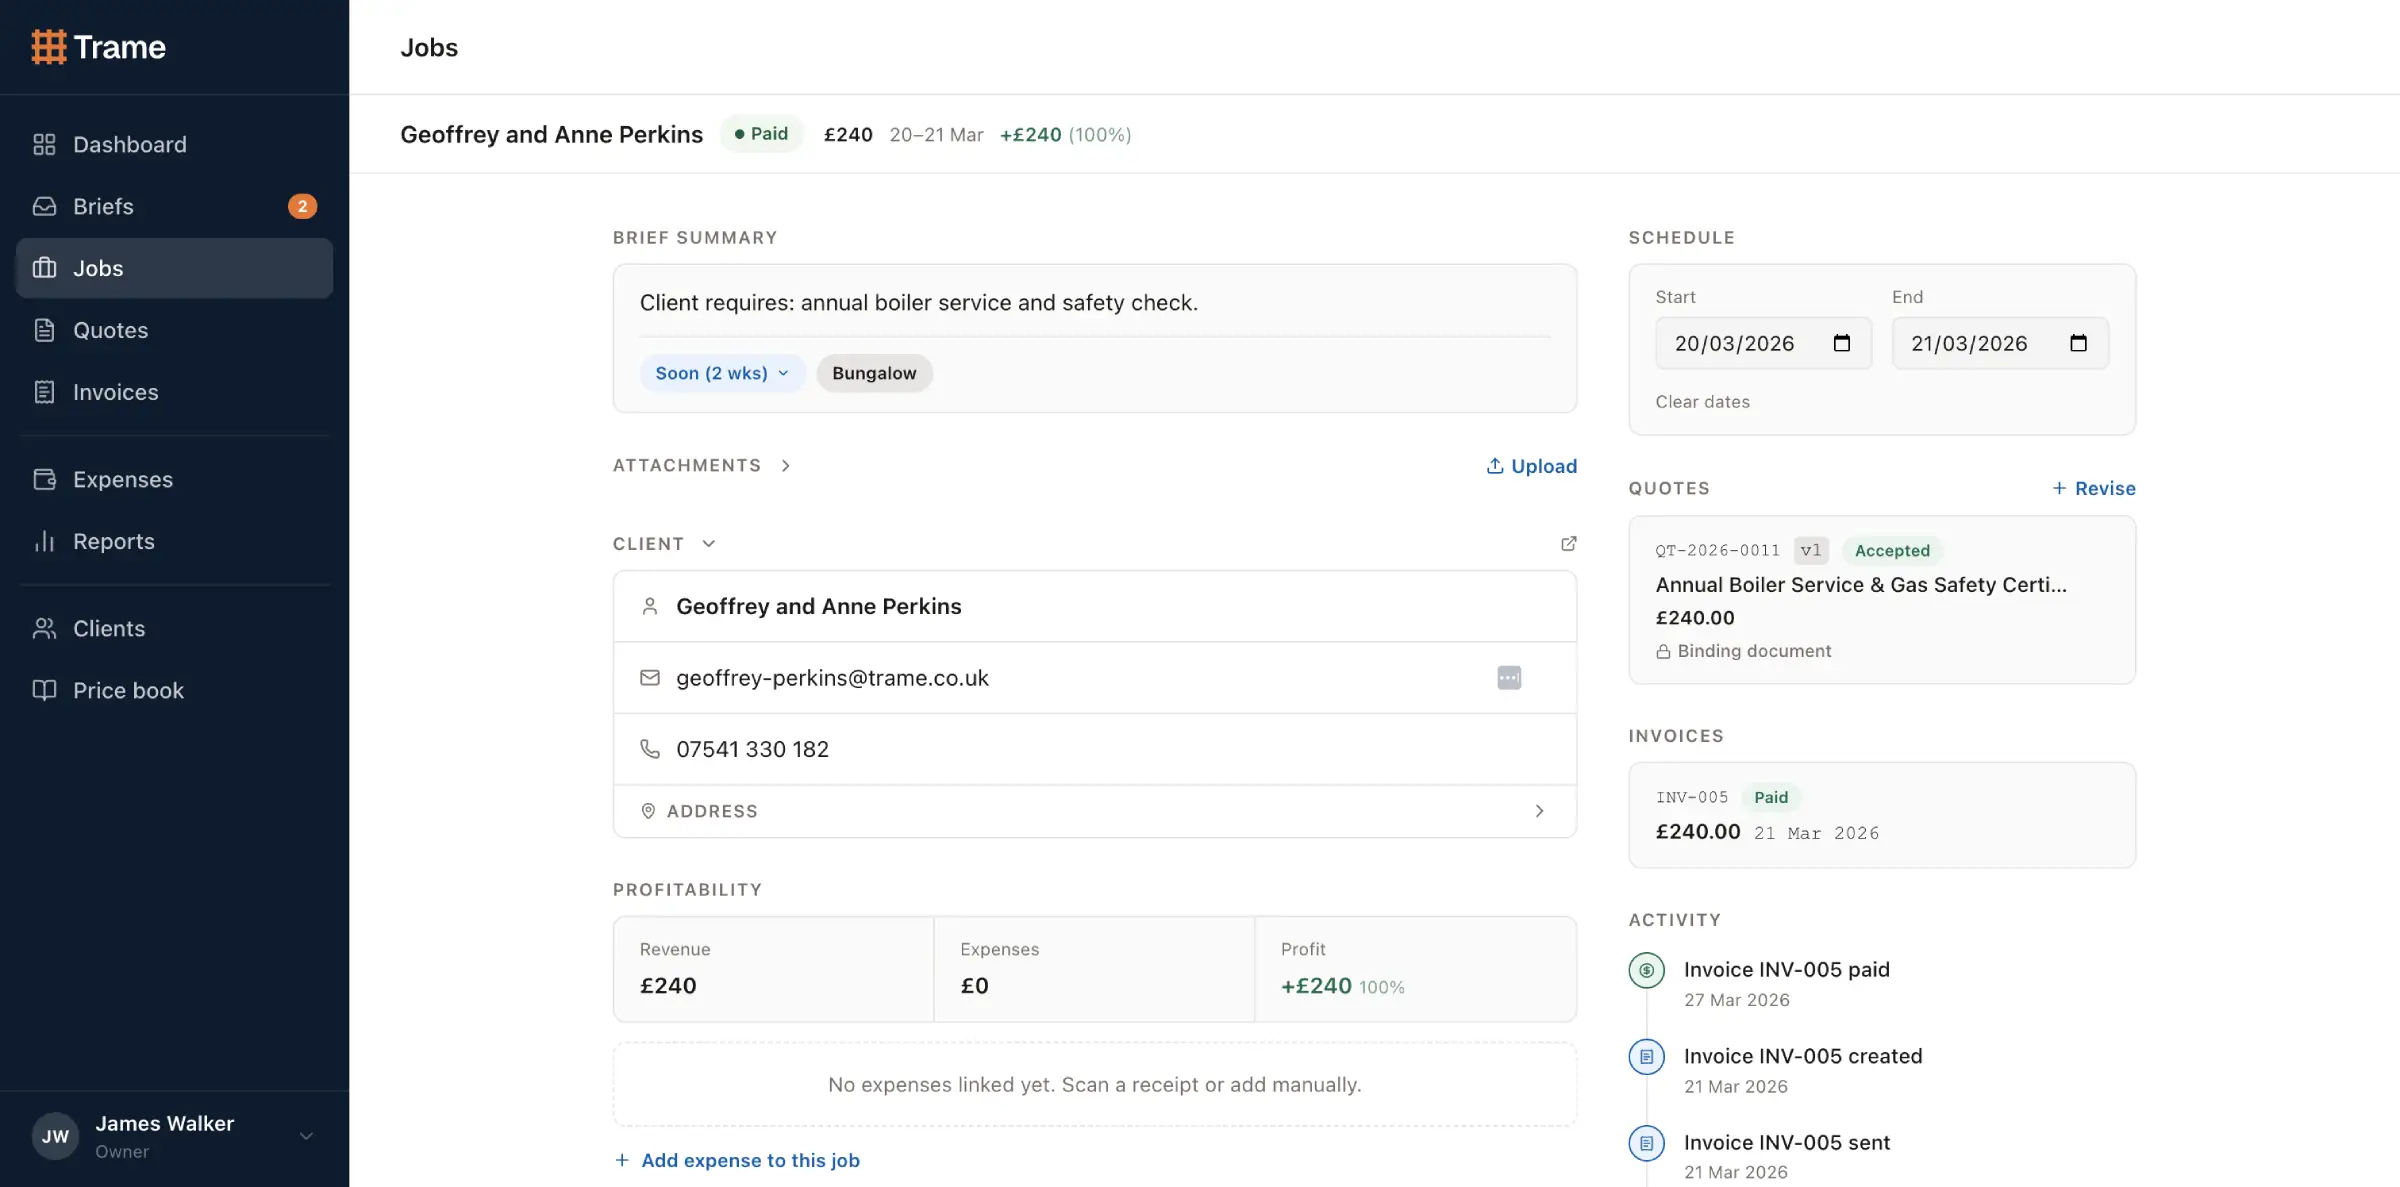
Task: Open the End date calendar picker icon
Action: pos(2078,343)
